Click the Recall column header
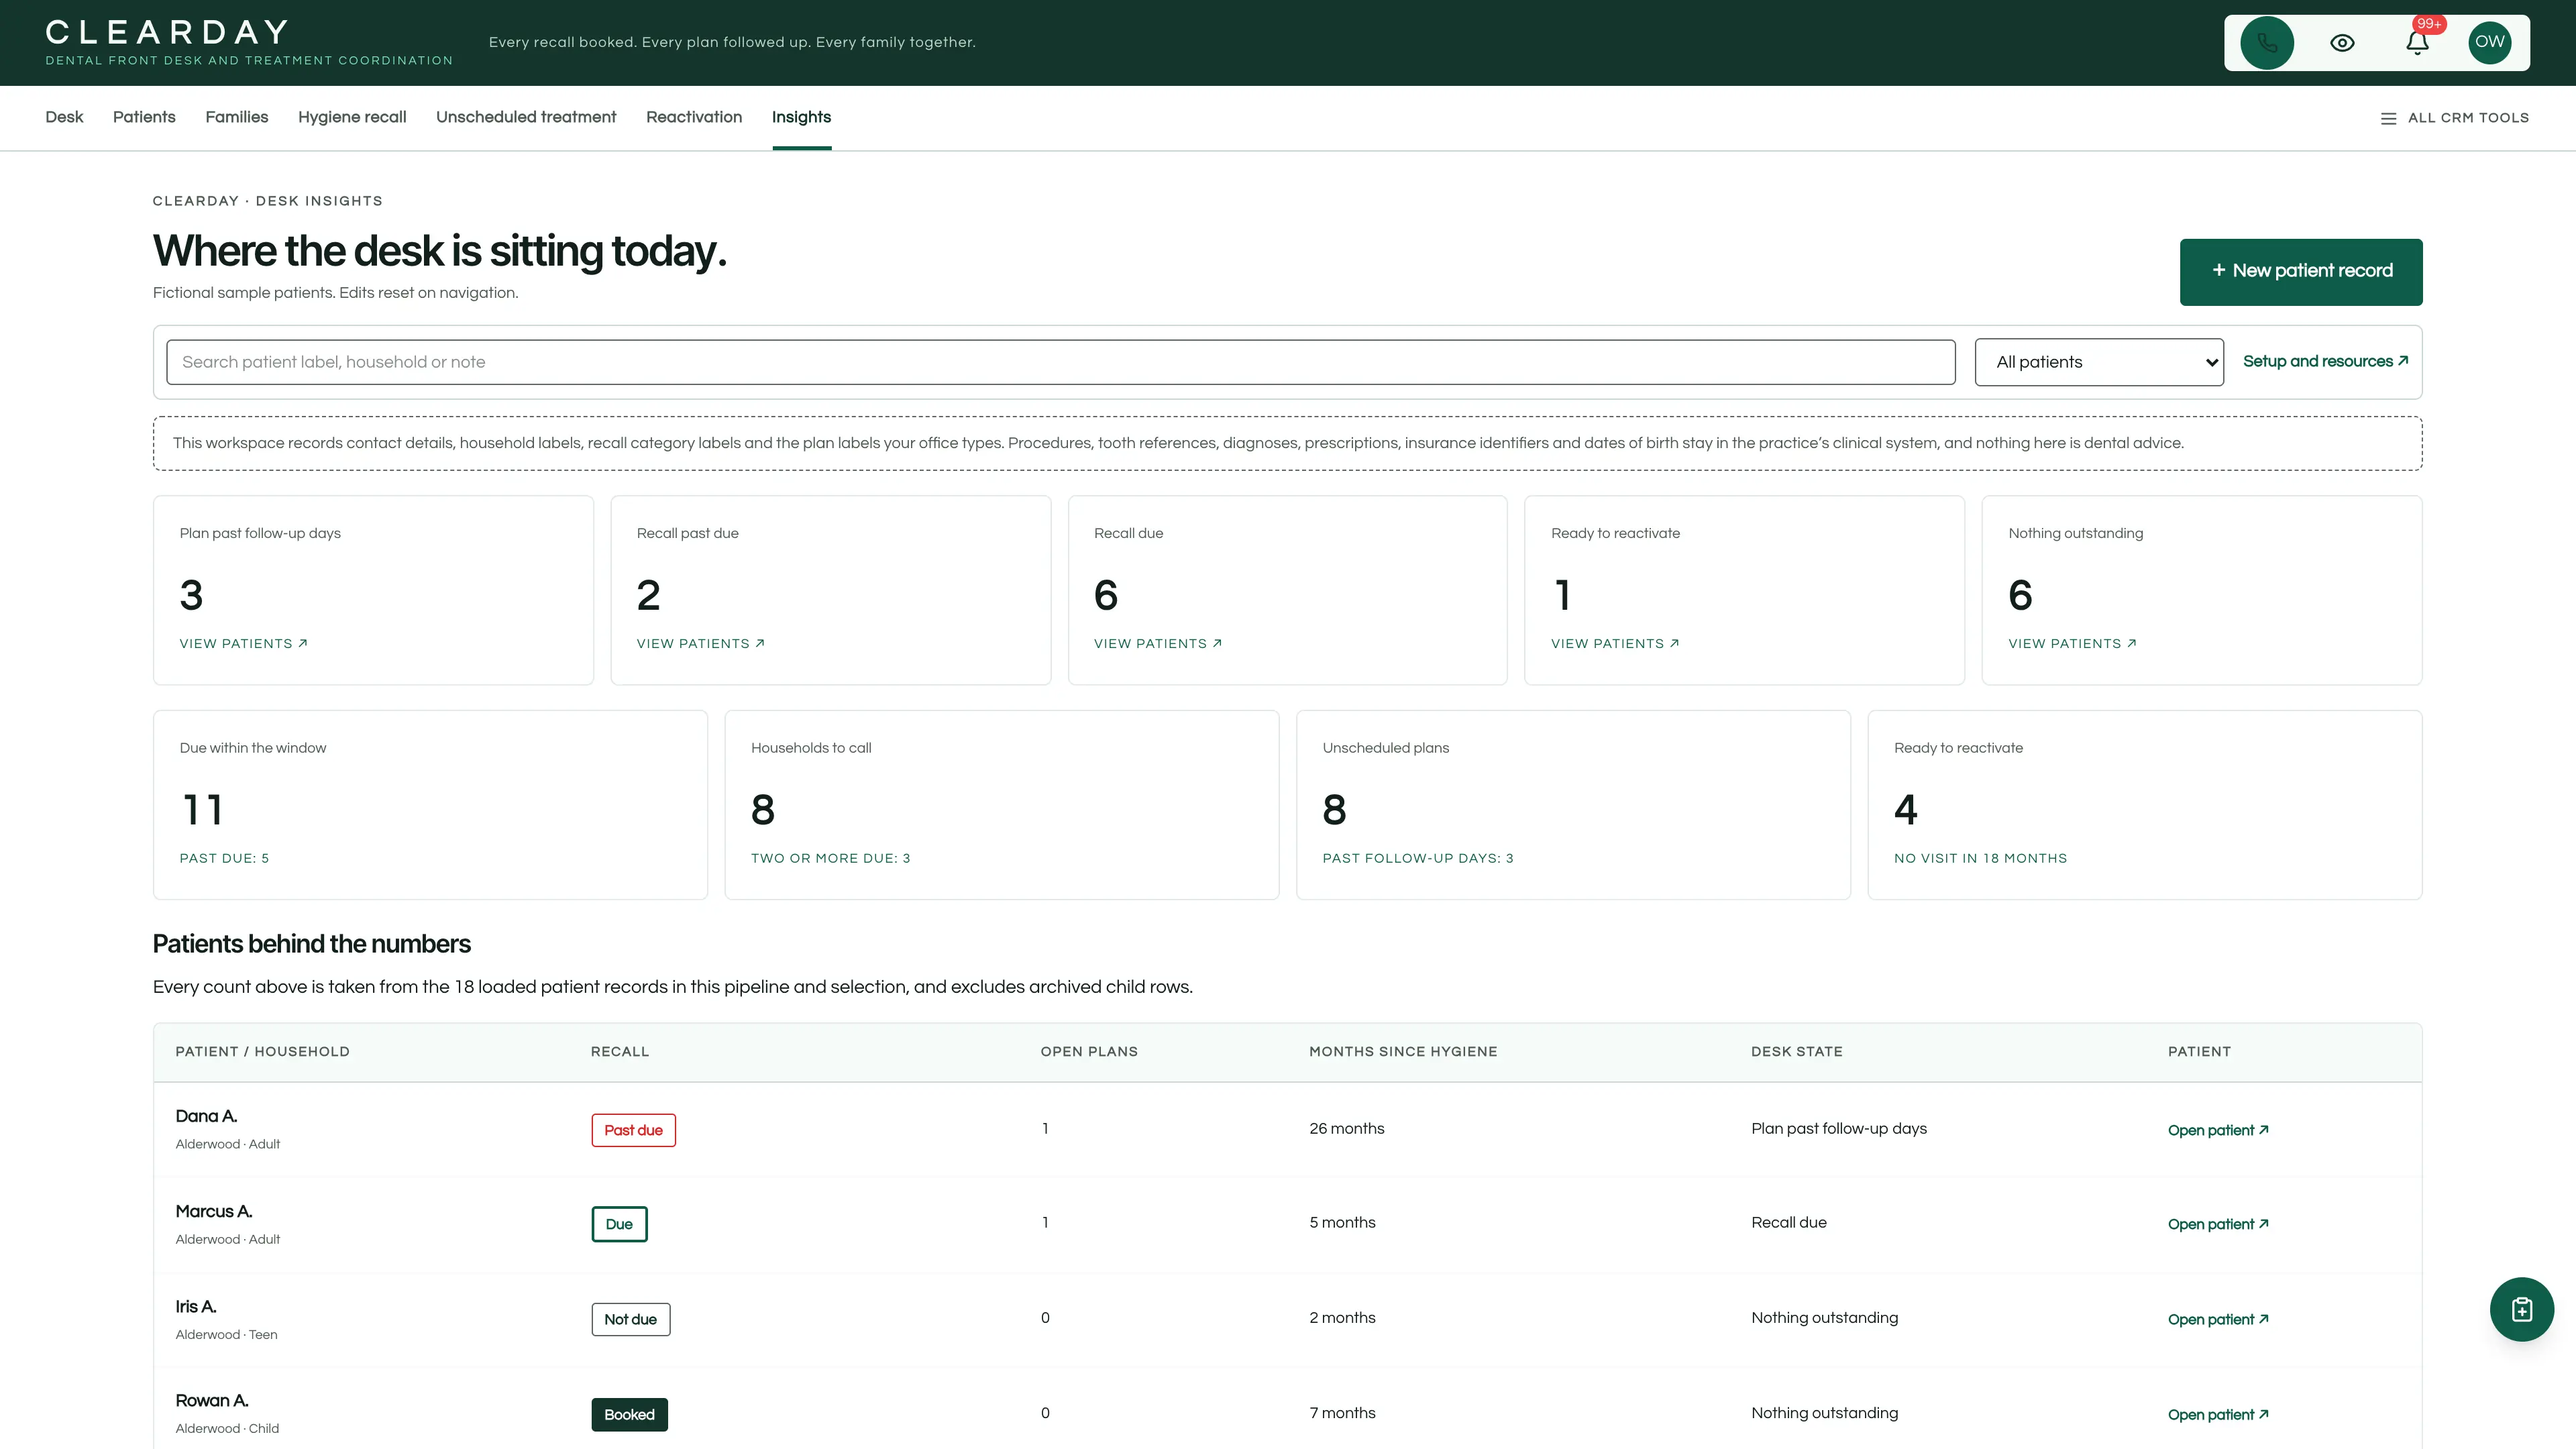 tap(620, 1052)
